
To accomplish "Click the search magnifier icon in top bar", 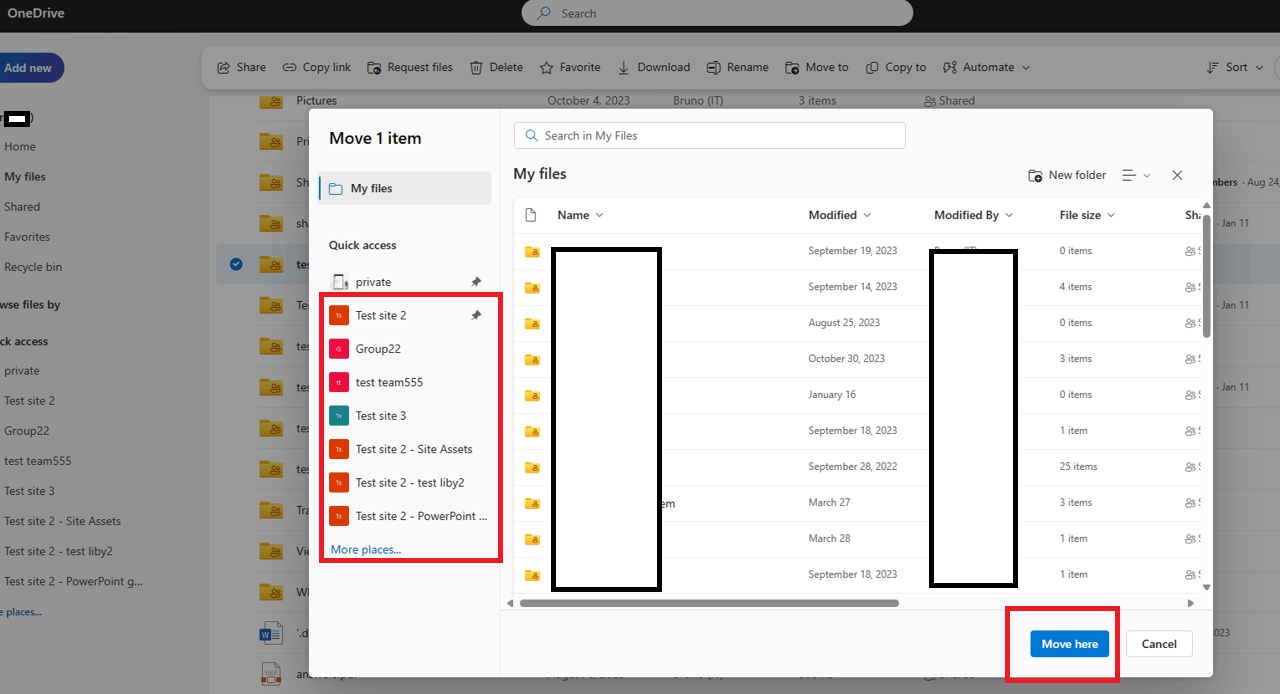I will [x=544, y=13].
